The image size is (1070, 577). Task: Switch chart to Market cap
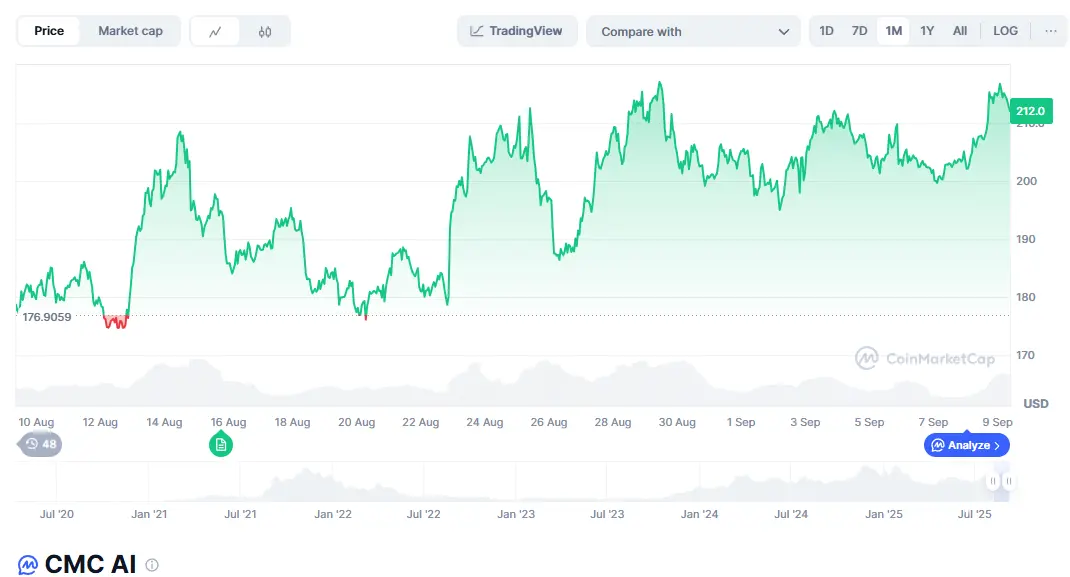pyautogui.click(x=130, y=31)
